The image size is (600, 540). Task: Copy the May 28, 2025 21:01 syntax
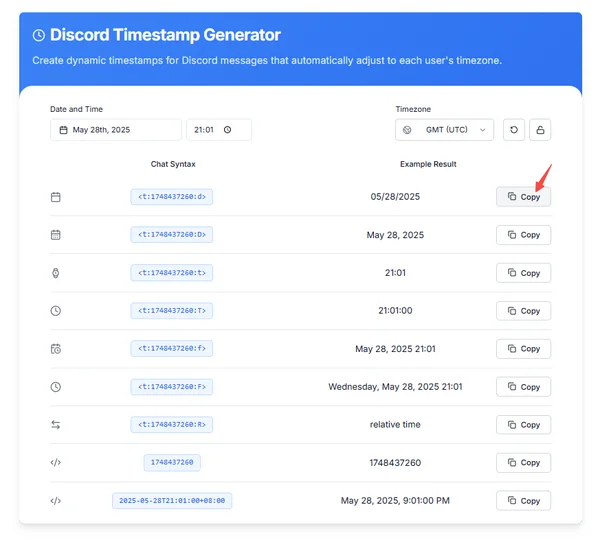click(523, 349)
